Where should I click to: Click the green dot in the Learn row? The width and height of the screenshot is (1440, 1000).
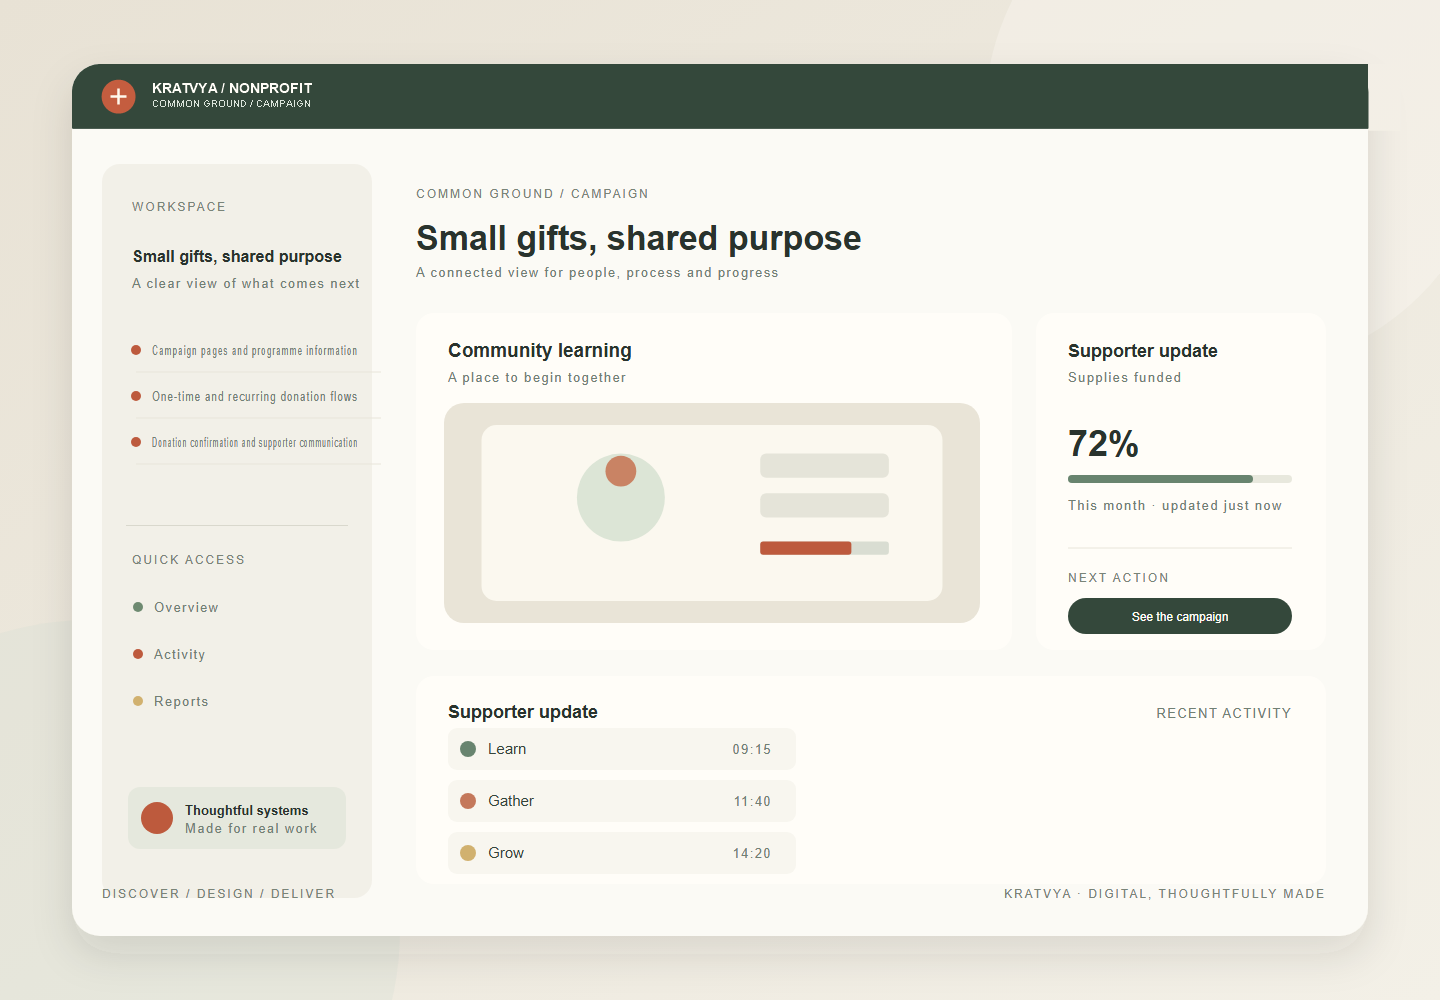(x=468, y=749)
